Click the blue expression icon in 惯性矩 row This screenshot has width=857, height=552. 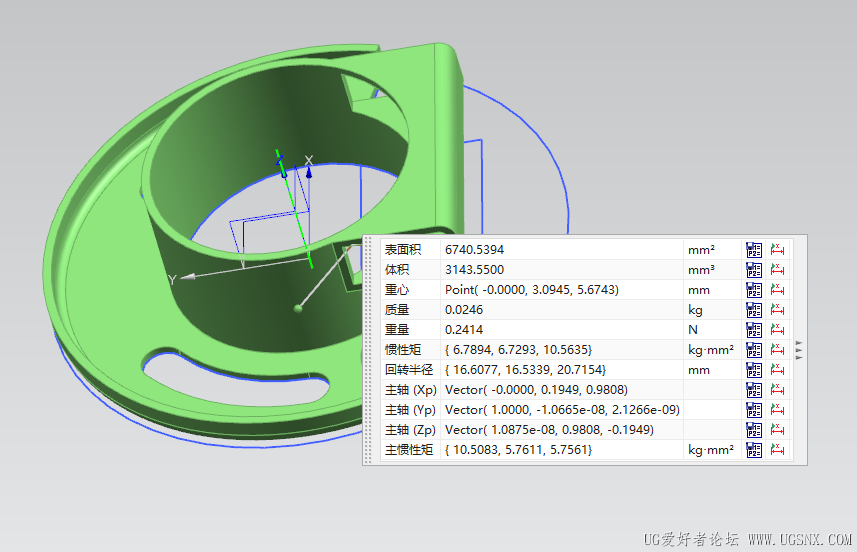click(x=754, y=350)
